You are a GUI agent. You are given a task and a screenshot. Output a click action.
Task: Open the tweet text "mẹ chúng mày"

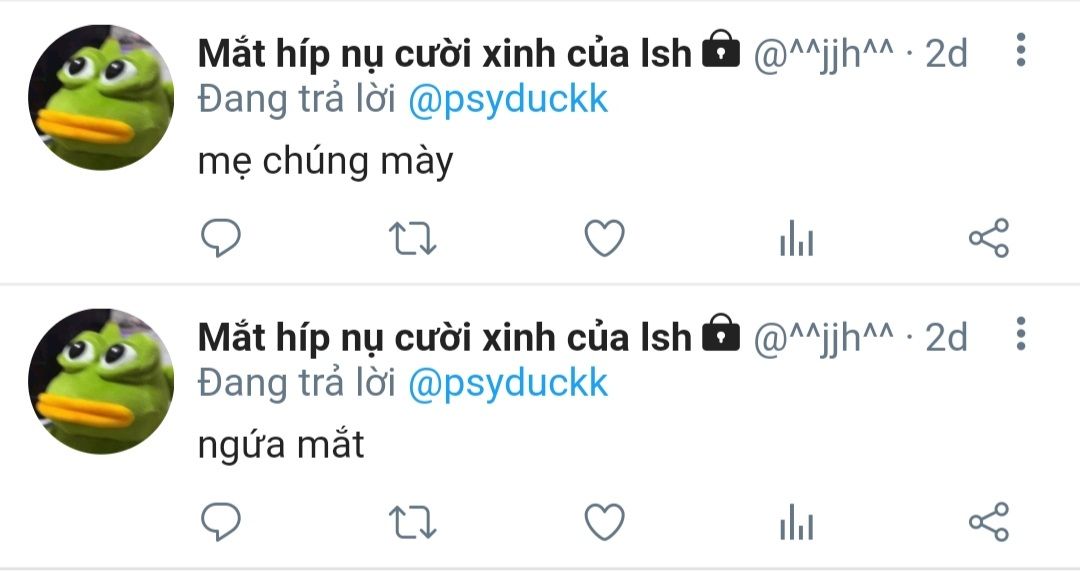point(325,163)
